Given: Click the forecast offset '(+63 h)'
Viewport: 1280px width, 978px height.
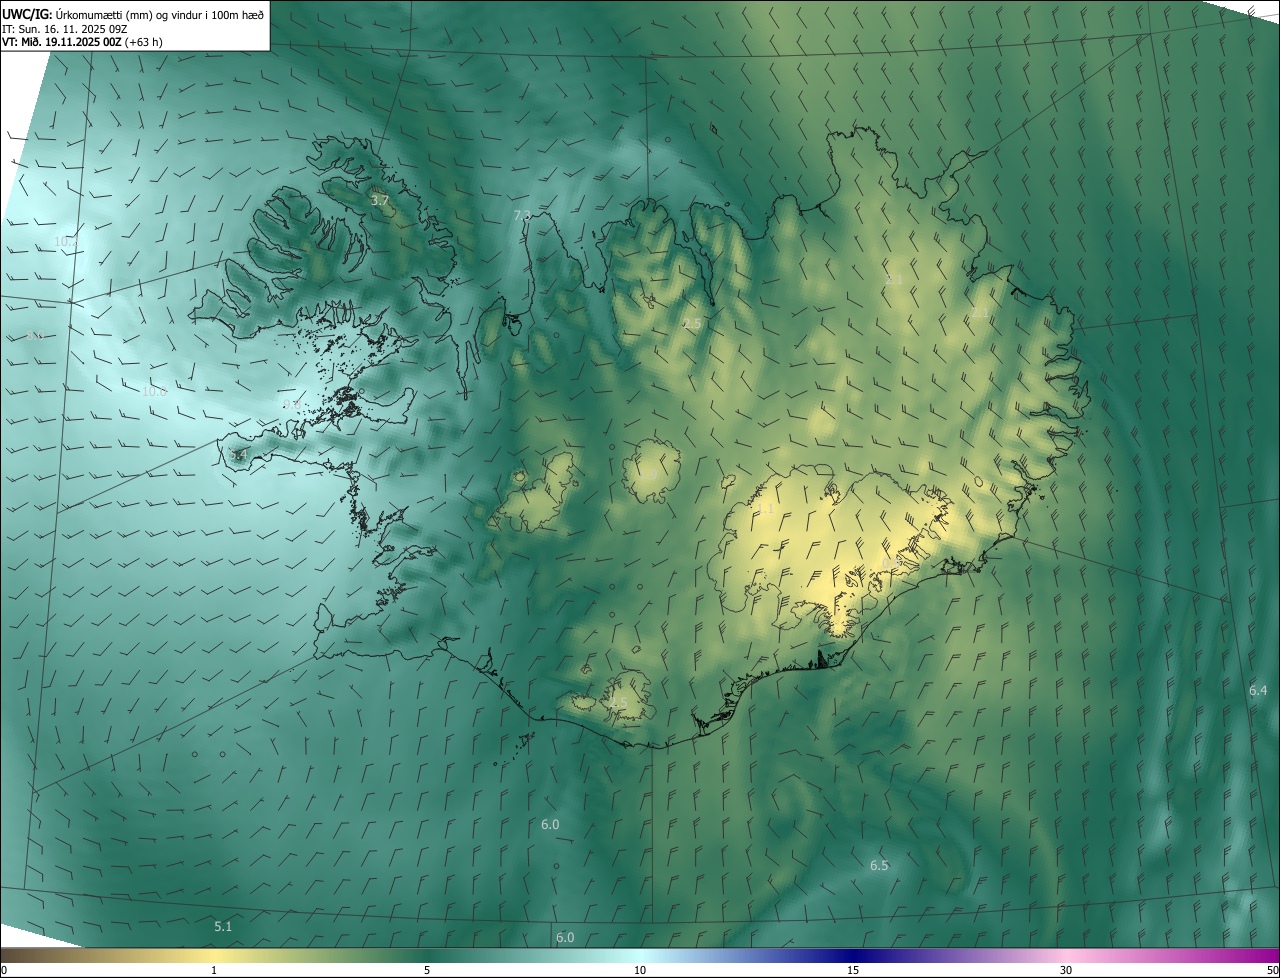Looking at the screenshot, I should 144,42.
